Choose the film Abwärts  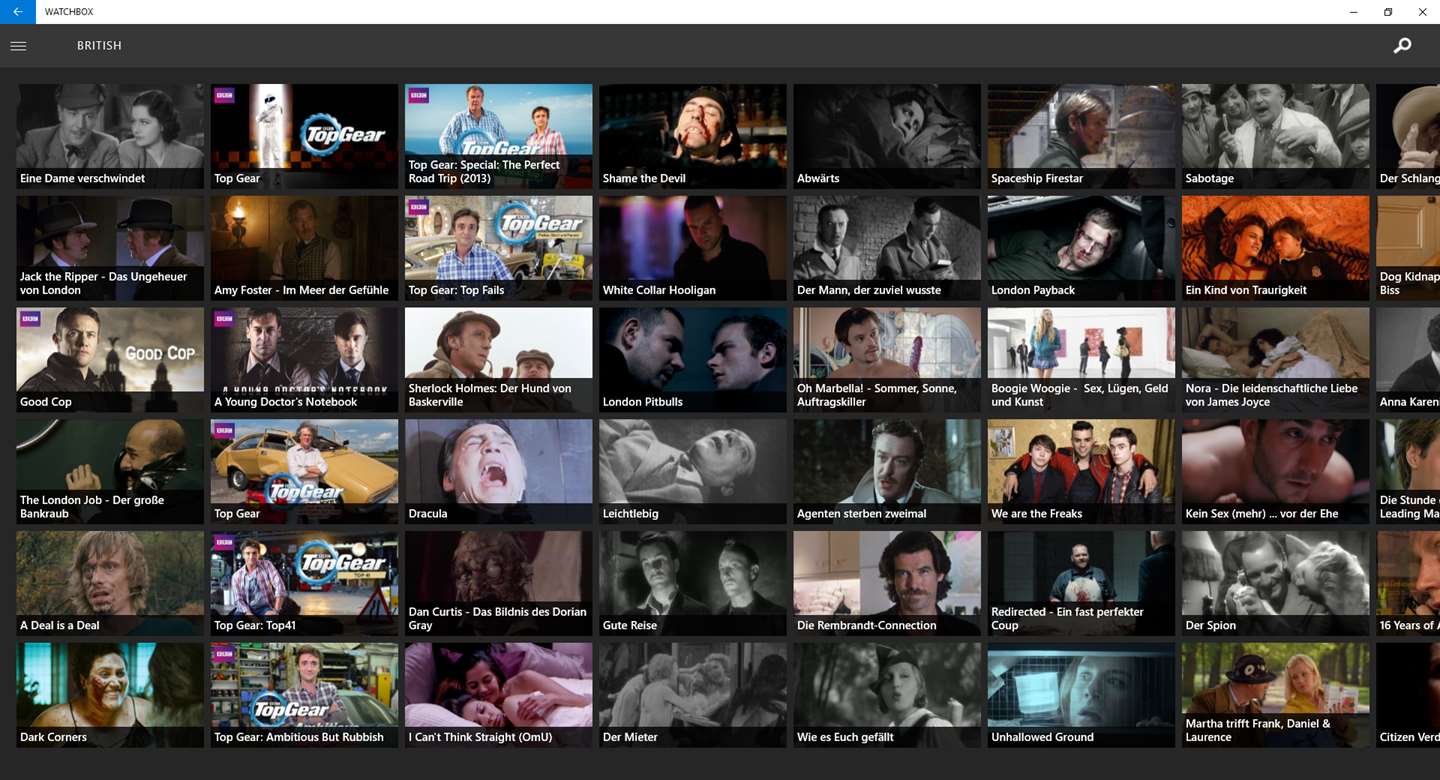pyautogui.click(x=887, y=136)
